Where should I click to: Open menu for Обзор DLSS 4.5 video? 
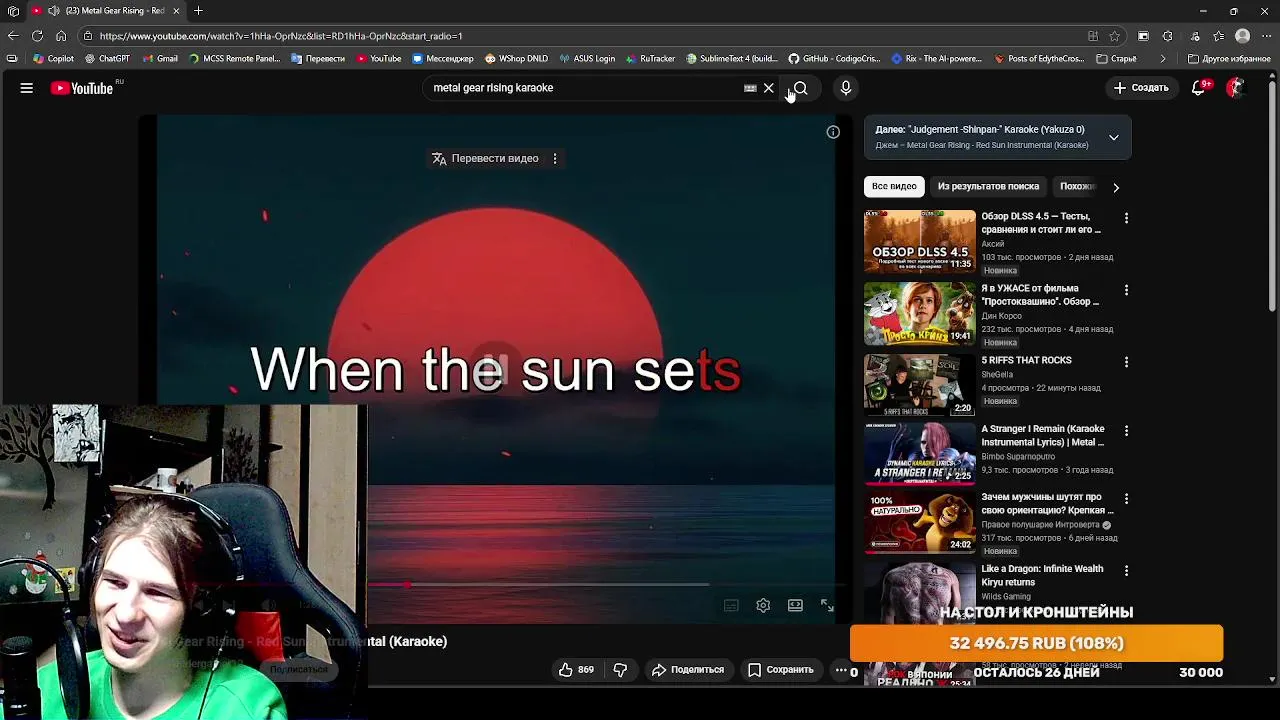click(1126, 218)
